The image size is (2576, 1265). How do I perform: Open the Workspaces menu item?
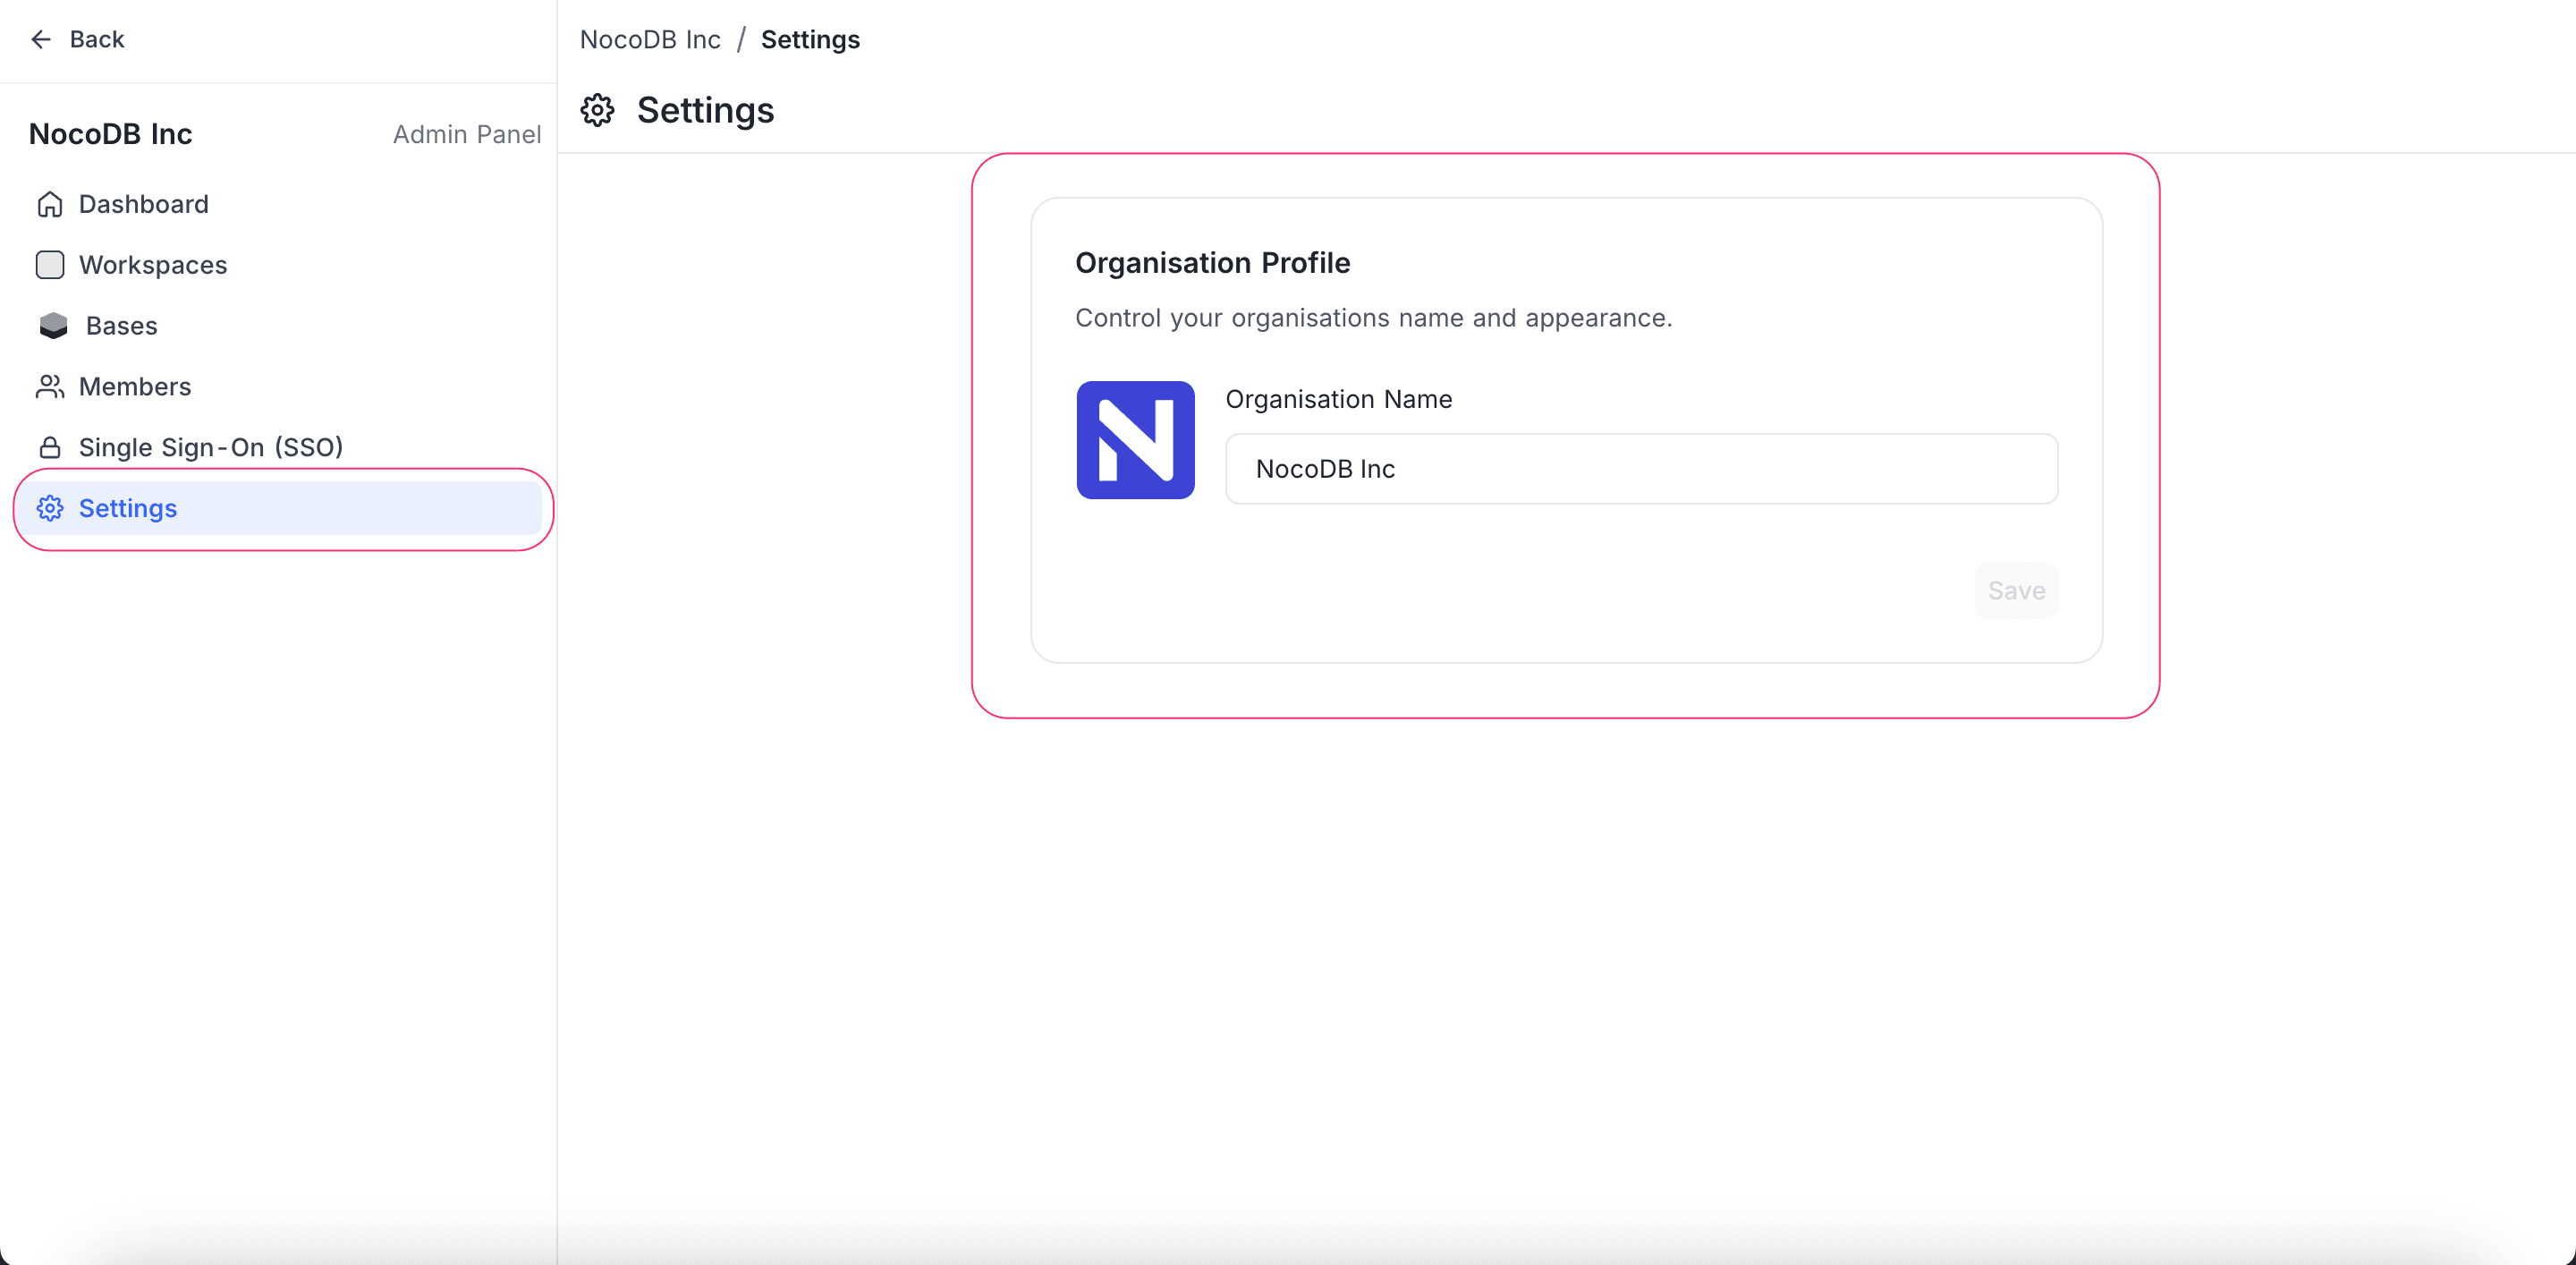pyautogui.click(x=153, y=265)
